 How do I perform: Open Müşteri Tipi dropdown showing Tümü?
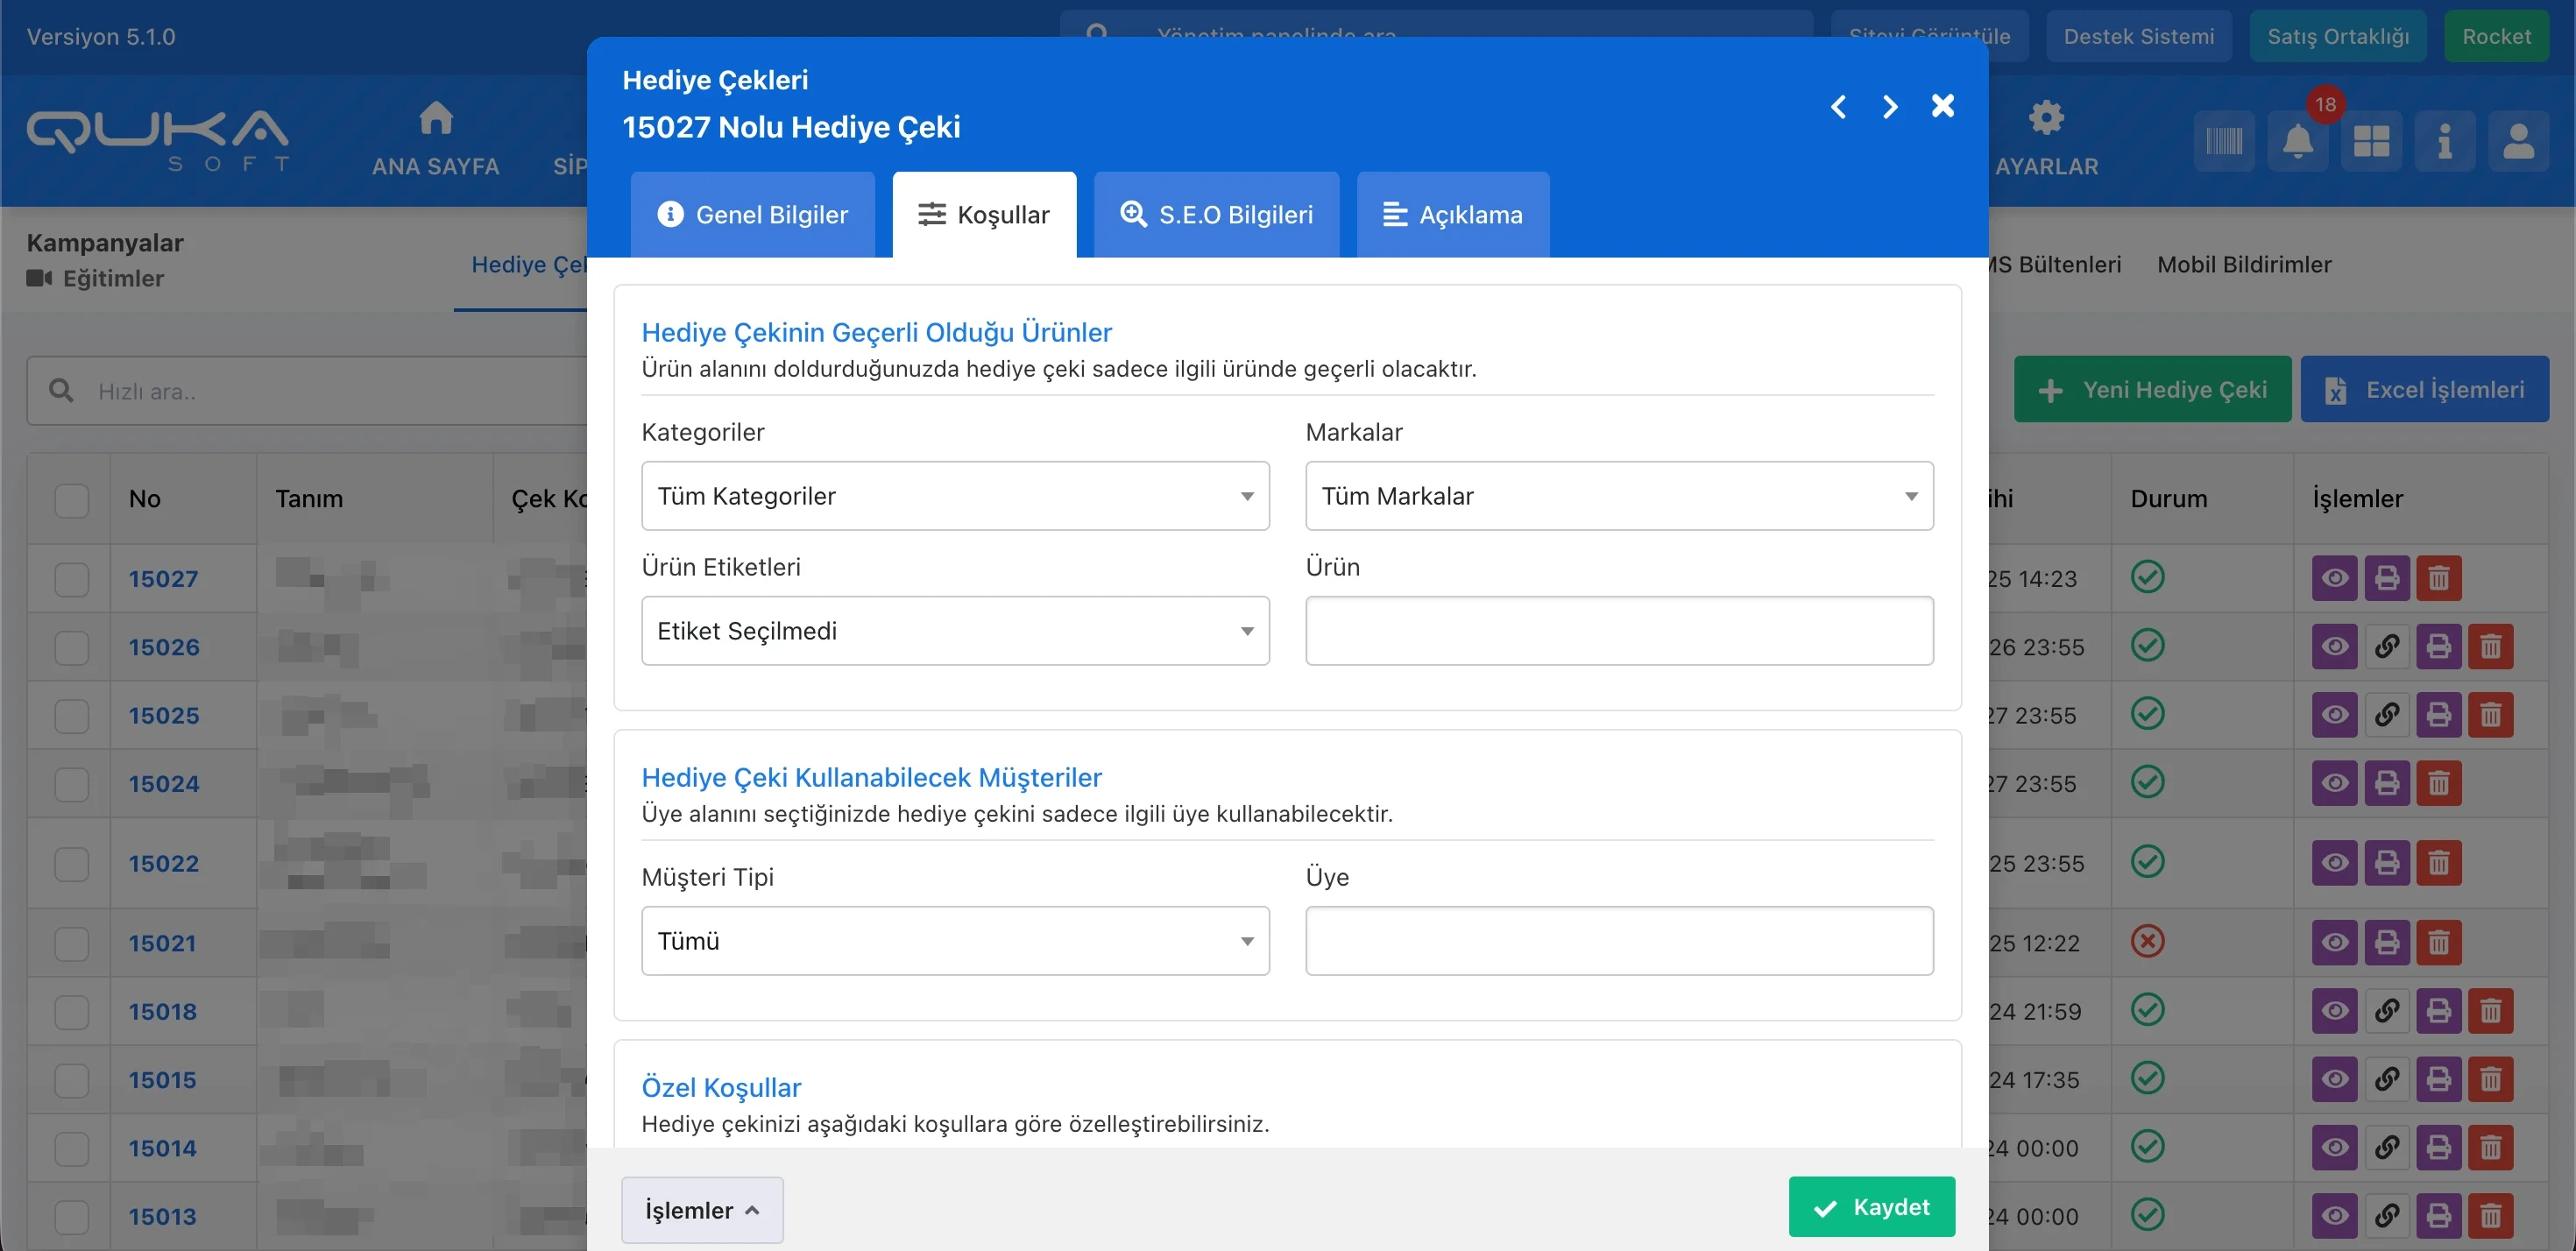(x=954, y=941)
